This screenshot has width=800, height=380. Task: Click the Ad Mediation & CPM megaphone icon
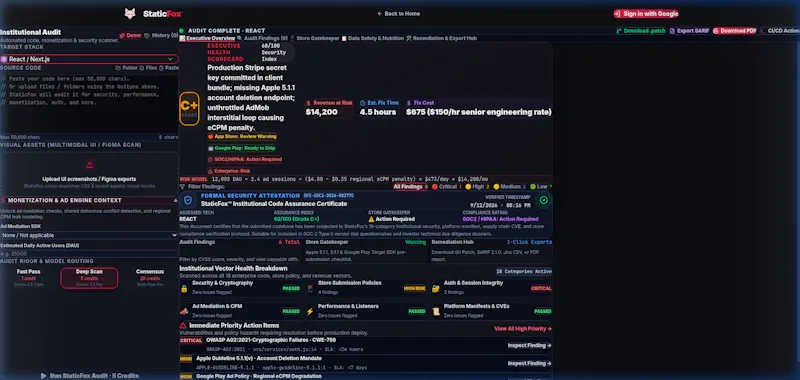coord(184,311)
